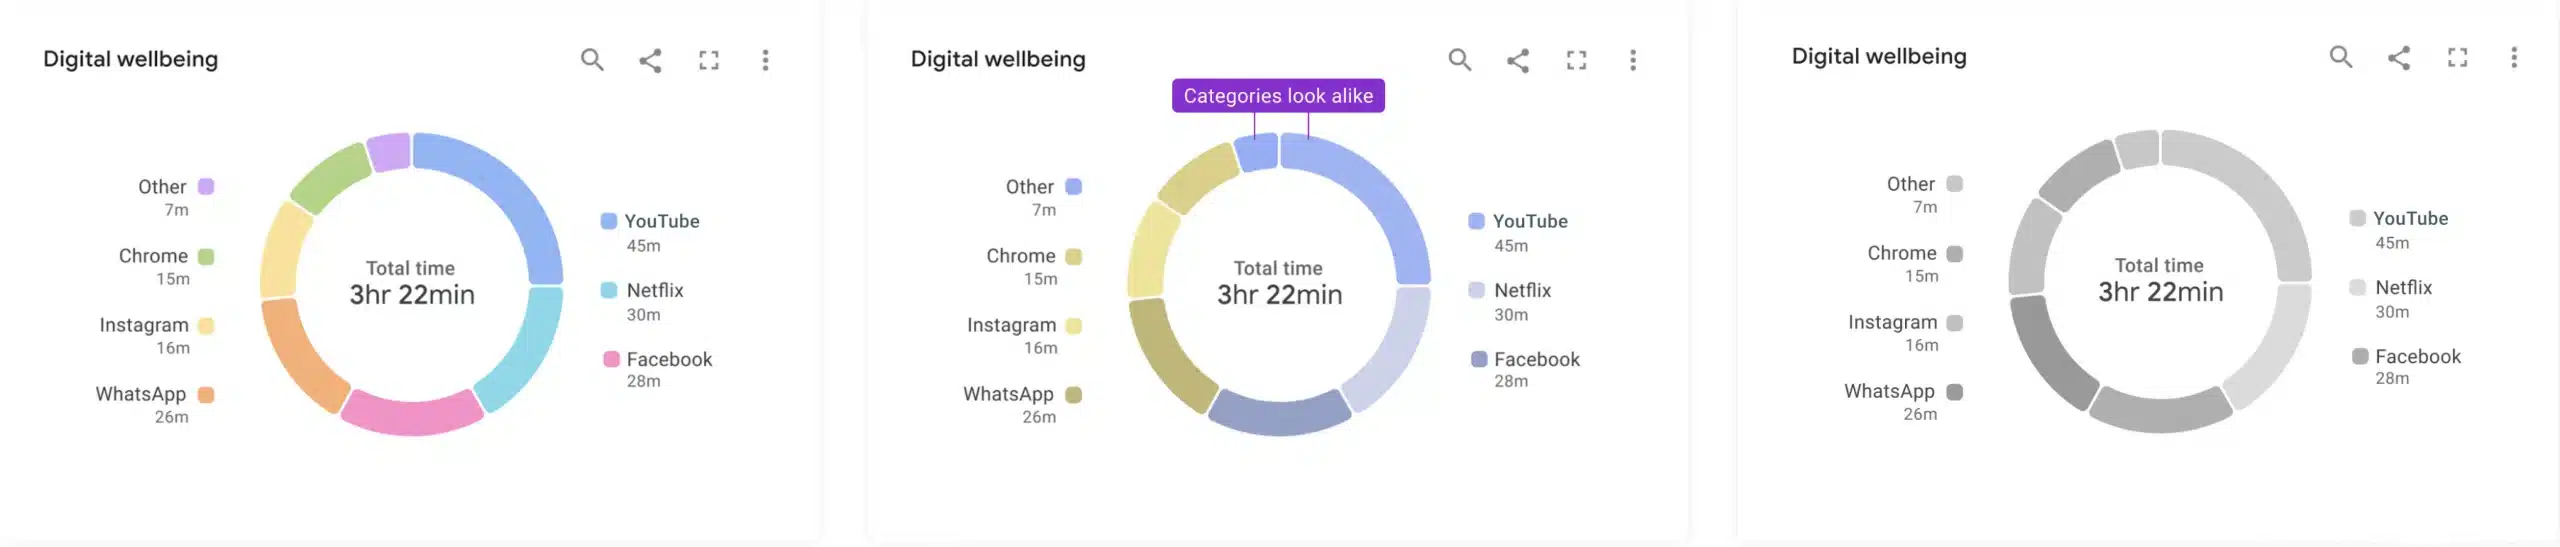Screen dimensions: 2560x547
Task: Click pink Facebook legend swatch
Action: tap(611, 359)
